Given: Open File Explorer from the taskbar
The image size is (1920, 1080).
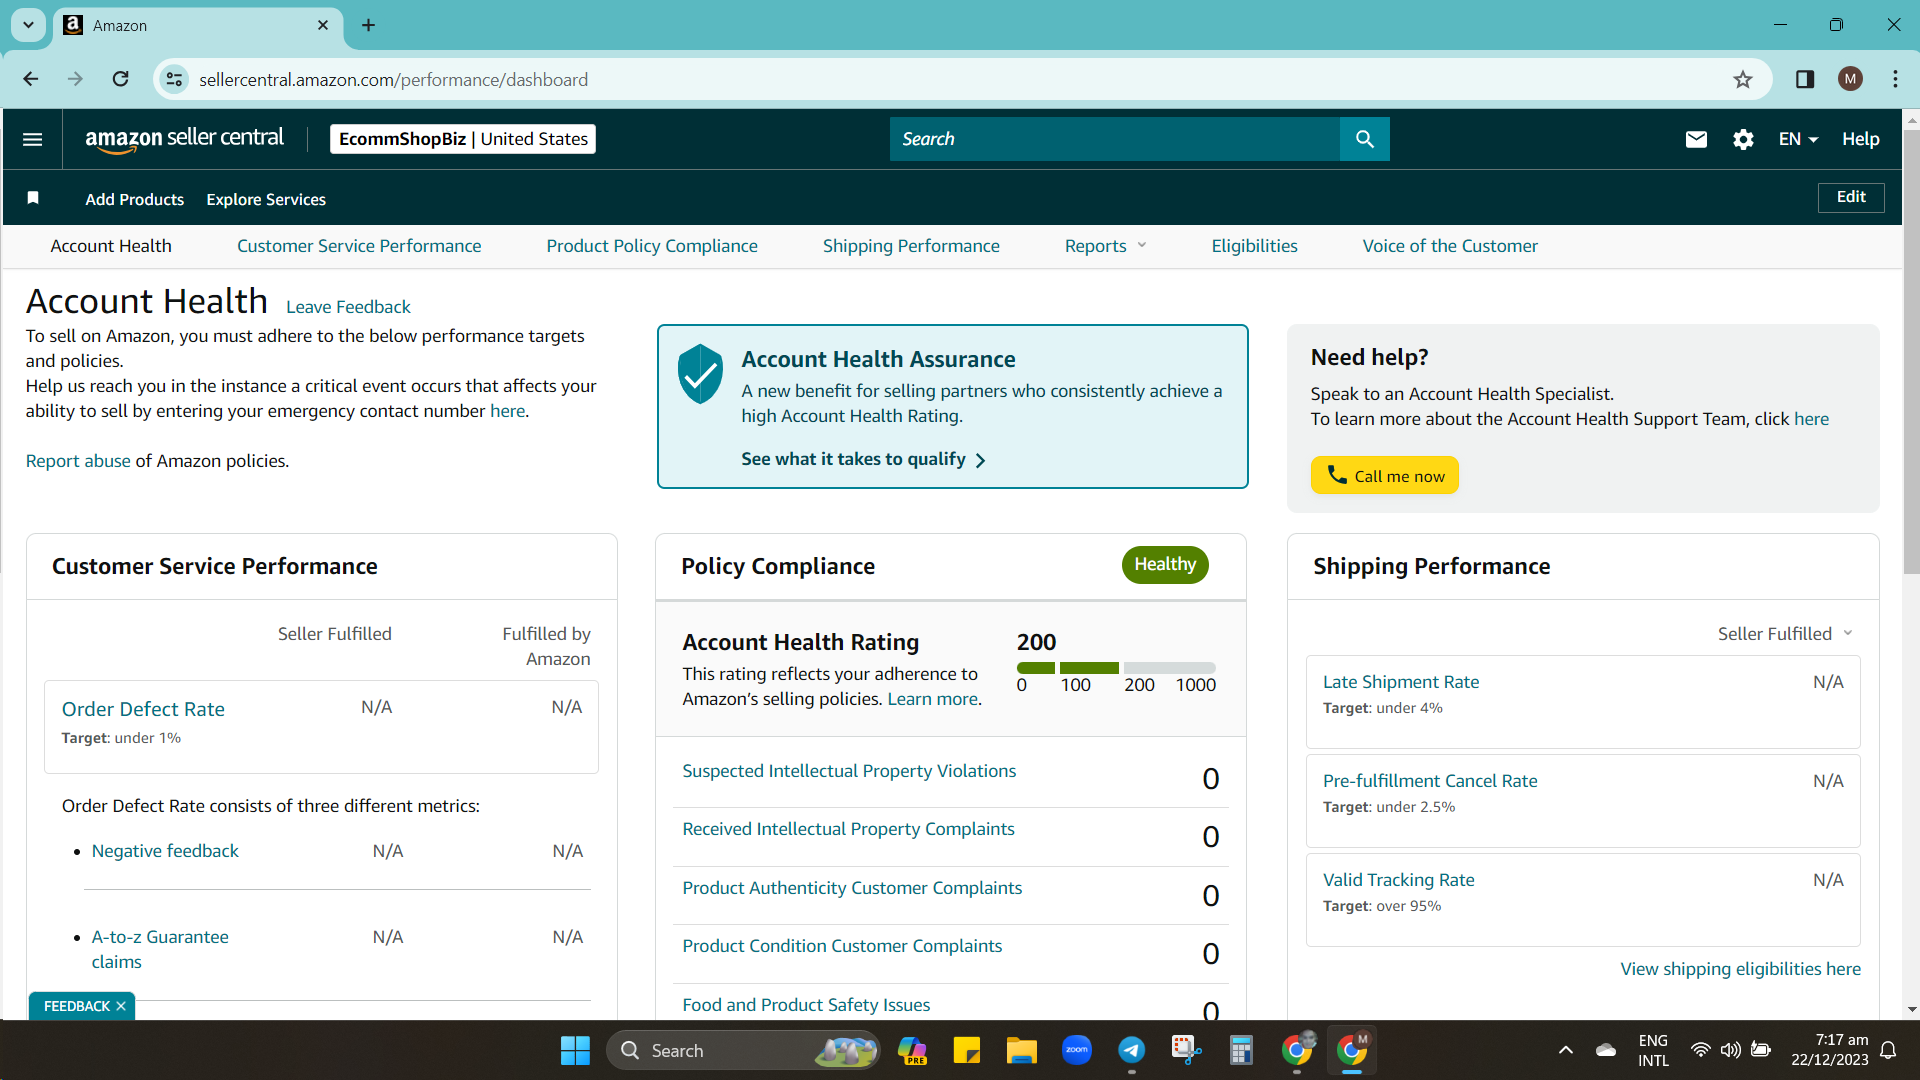Looking at the screenshot, I should (1021, 1050).
